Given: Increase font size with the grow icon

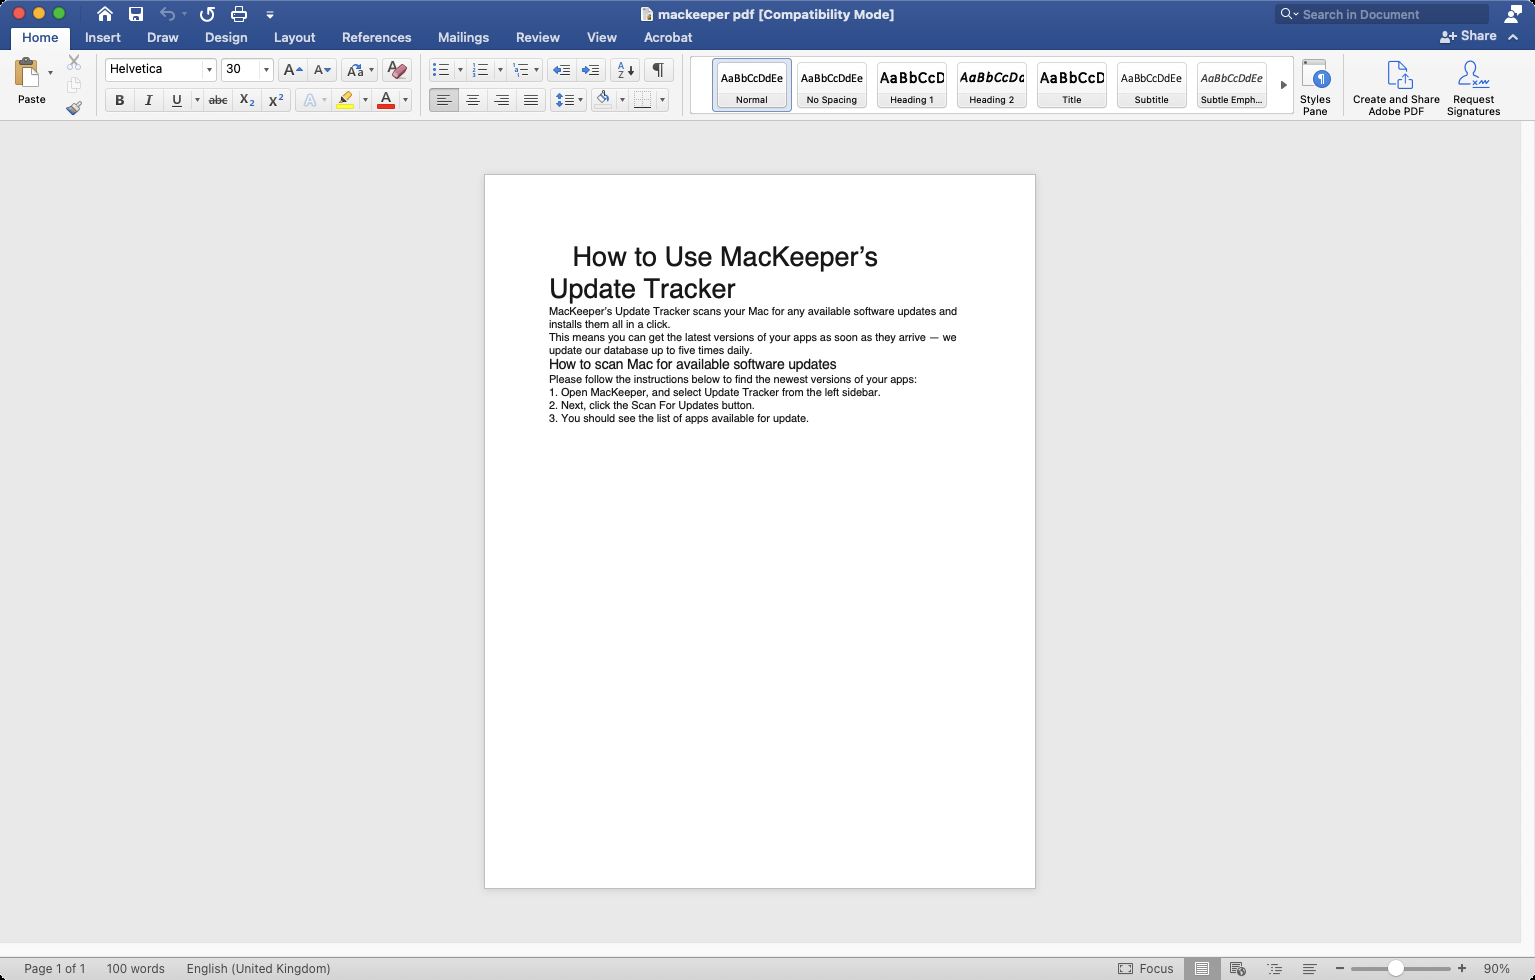Looking at the screenshot, I should tap(292, 70).
